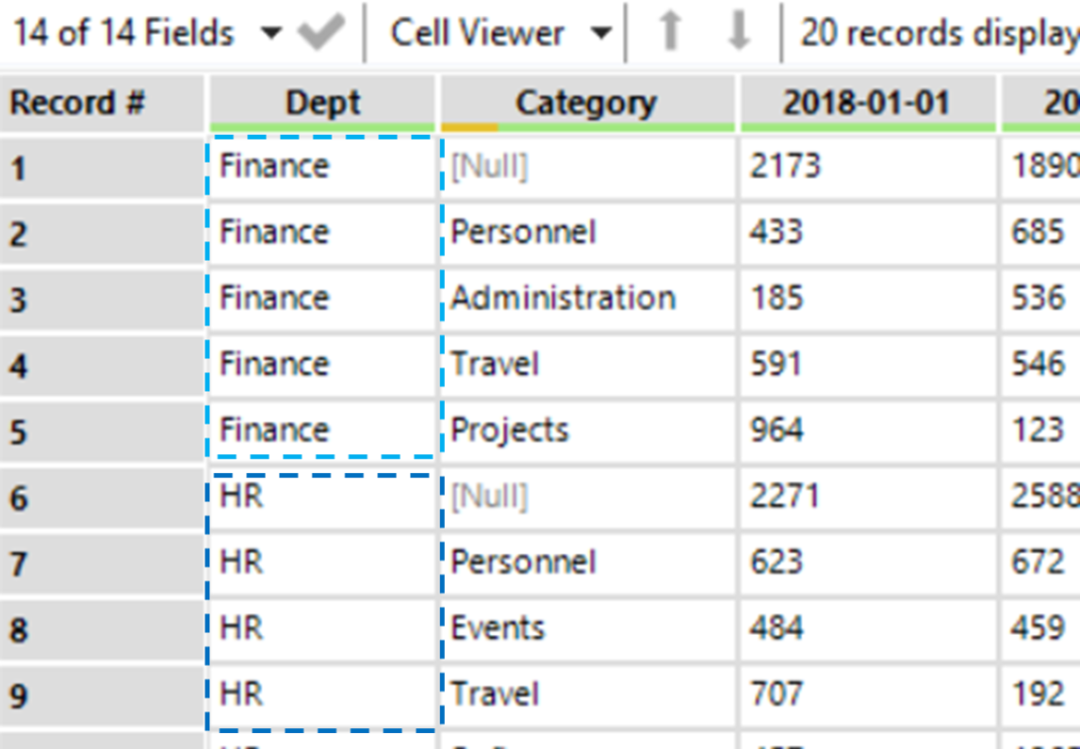The width and height of the screenshot is (1080, 749).
Task: Select record row number 1
Action: pos(102,167)
